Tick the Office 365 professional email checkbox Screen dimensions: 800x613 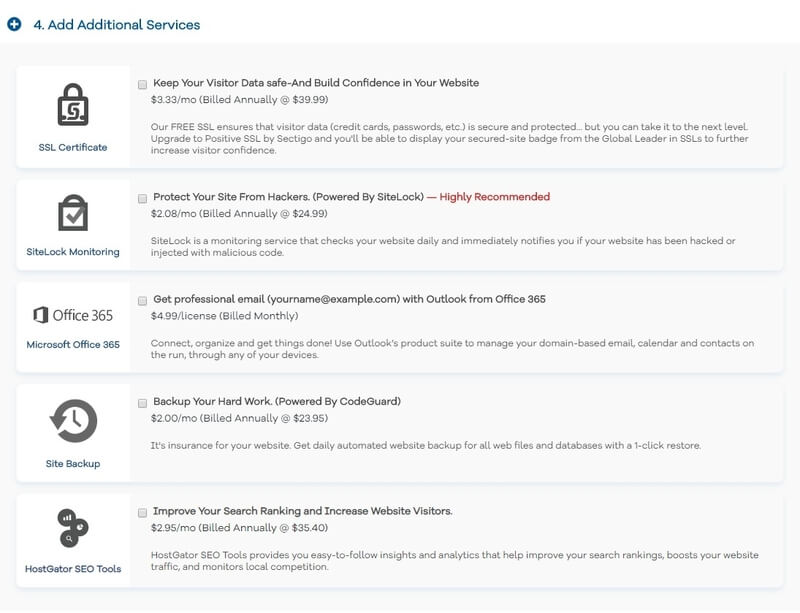coord(142,301)
